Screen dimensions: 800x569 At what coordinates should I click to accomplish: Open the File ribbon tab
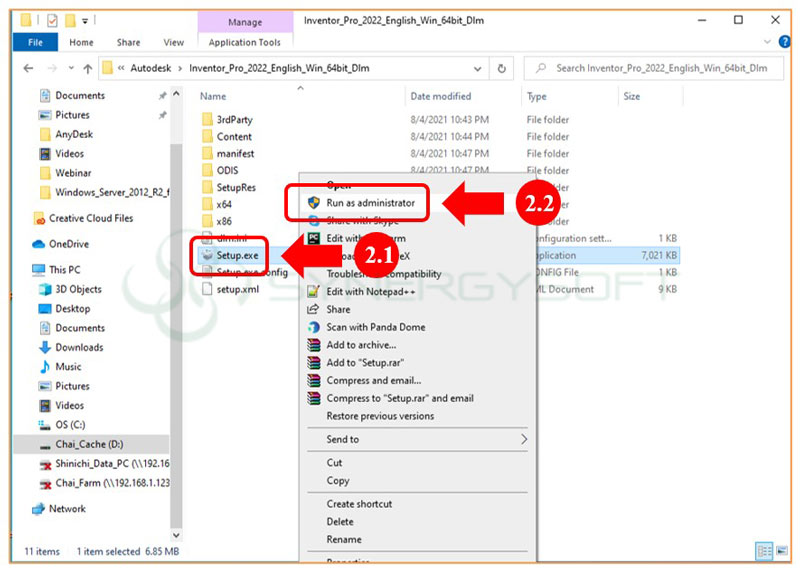(x=35, y=43)
